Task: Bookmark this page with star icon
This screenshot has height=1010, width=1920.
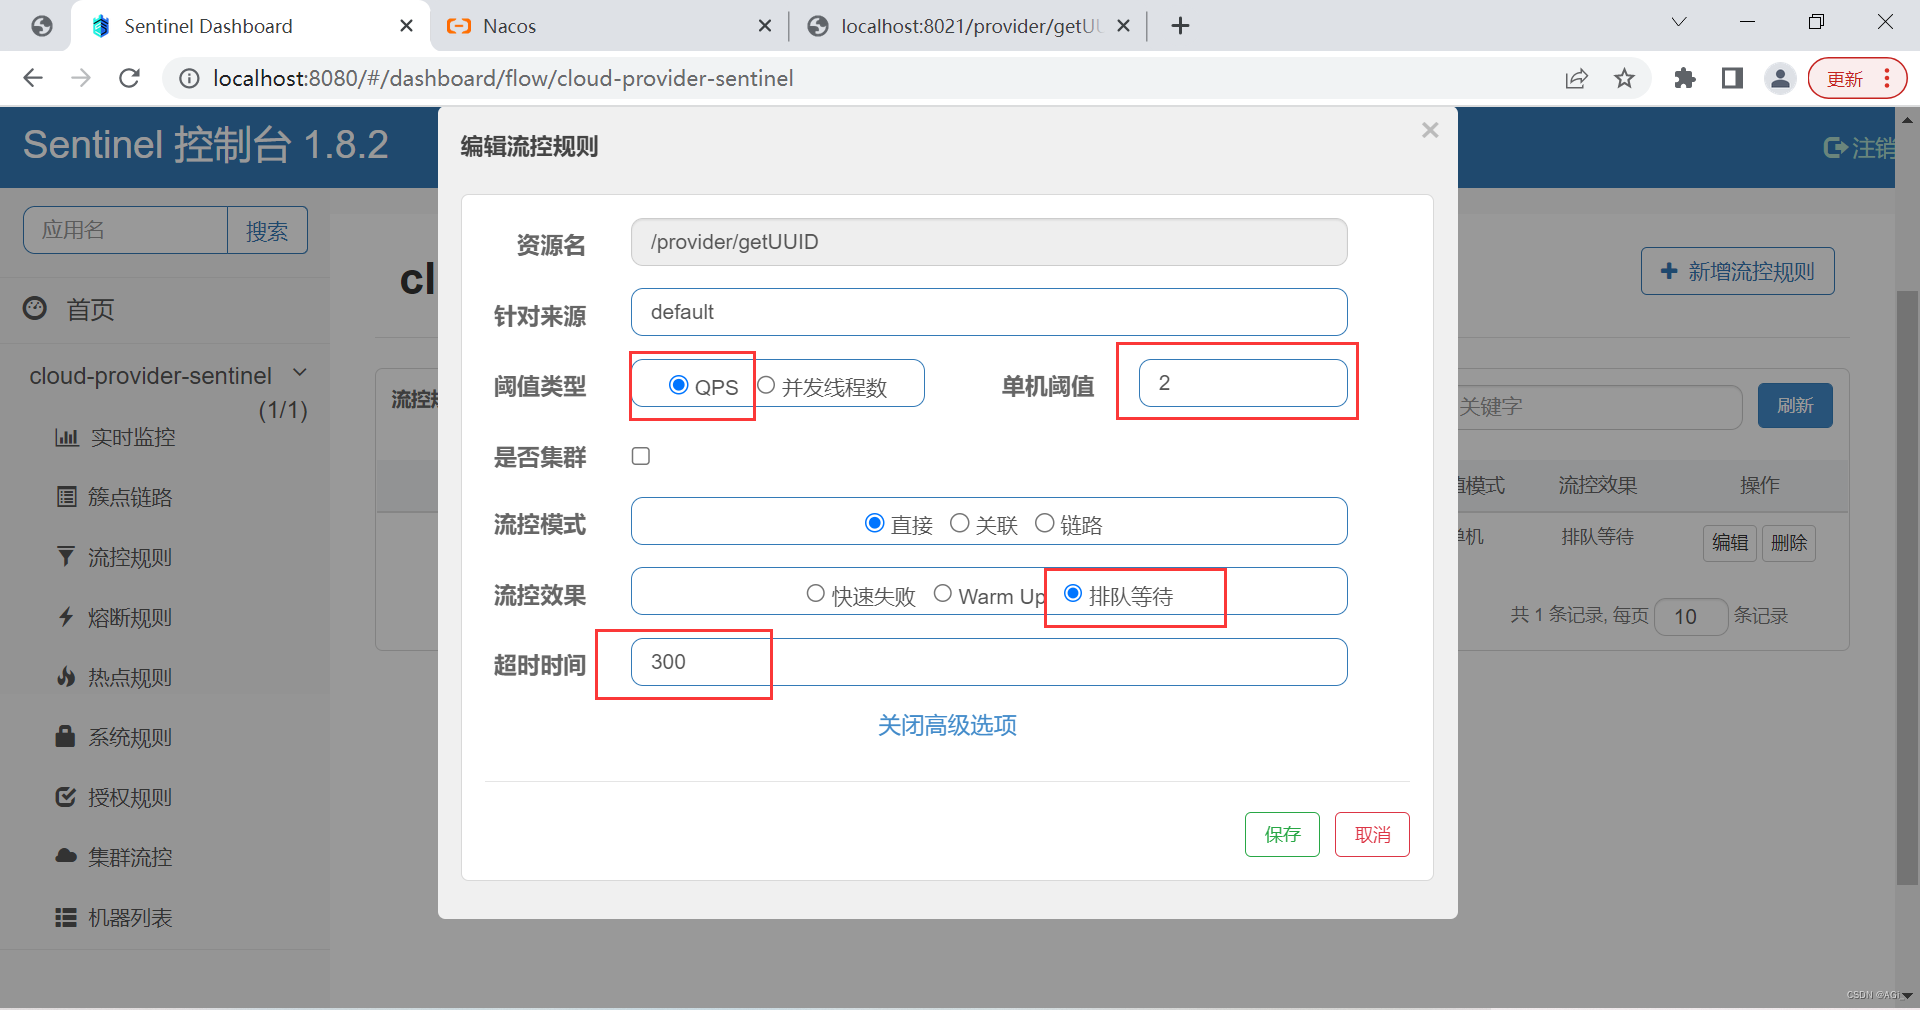Action: [x=1624, y=78]
